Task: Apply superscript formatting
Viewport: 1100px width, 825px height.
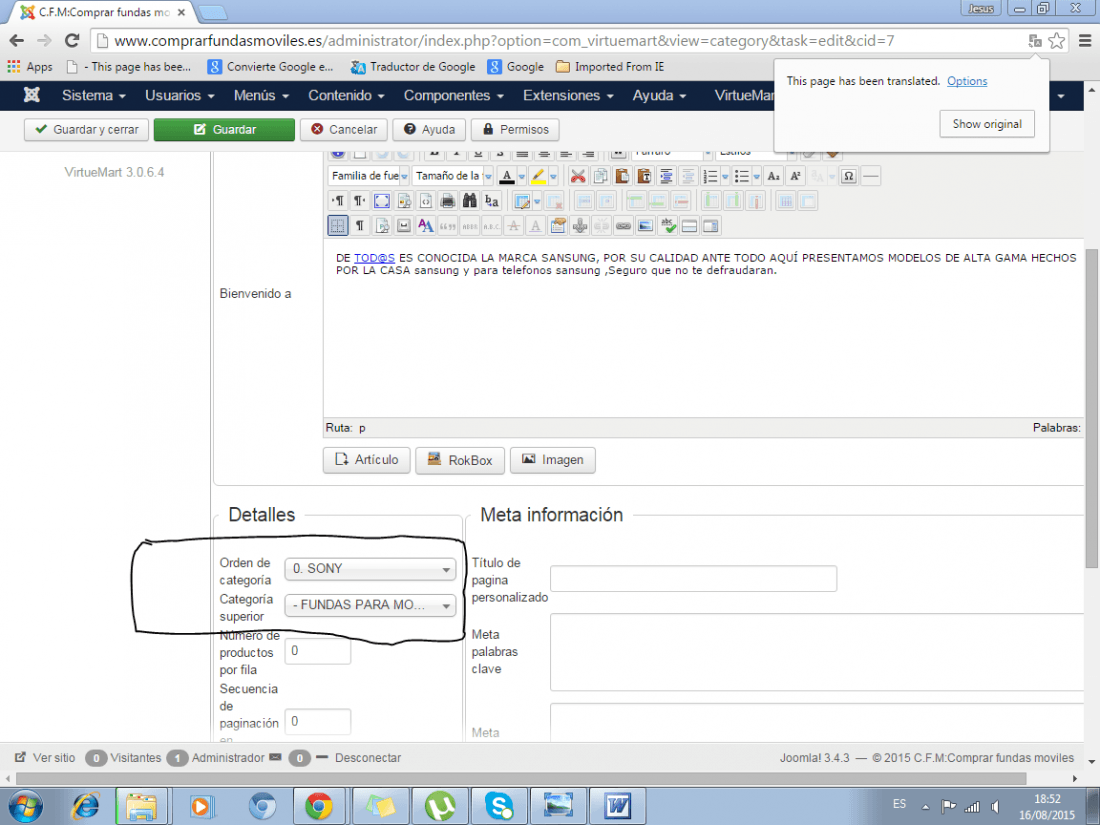Action: pyautogui.click(x=795, y=176)
